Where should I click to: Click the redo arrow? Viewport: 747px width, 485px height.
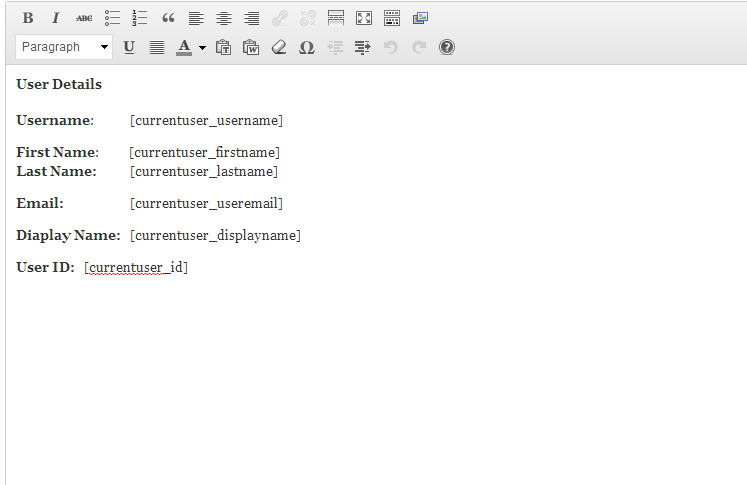point(419,47)
